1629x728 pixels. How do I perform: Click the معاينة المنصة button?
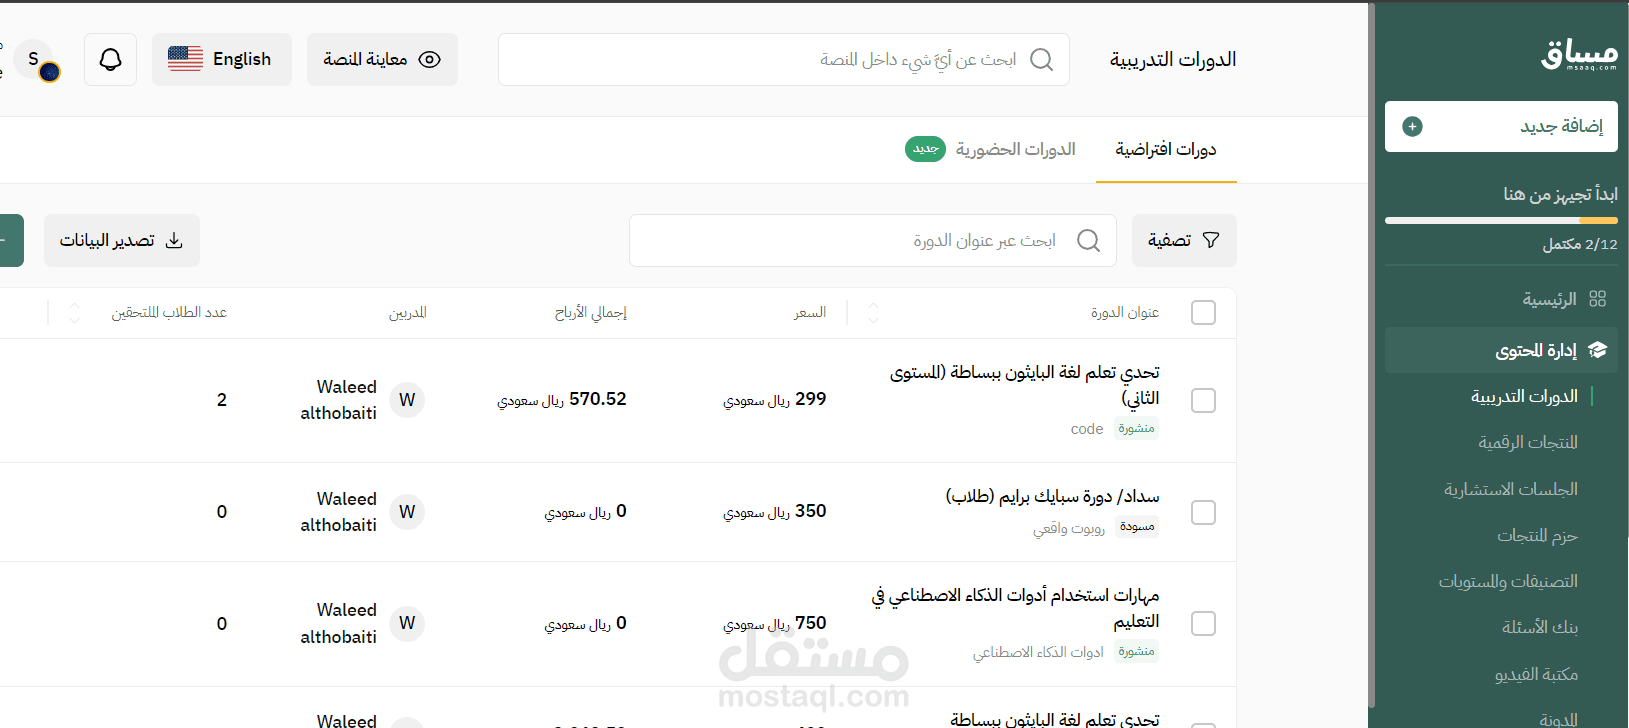click(x=382, y=59)
